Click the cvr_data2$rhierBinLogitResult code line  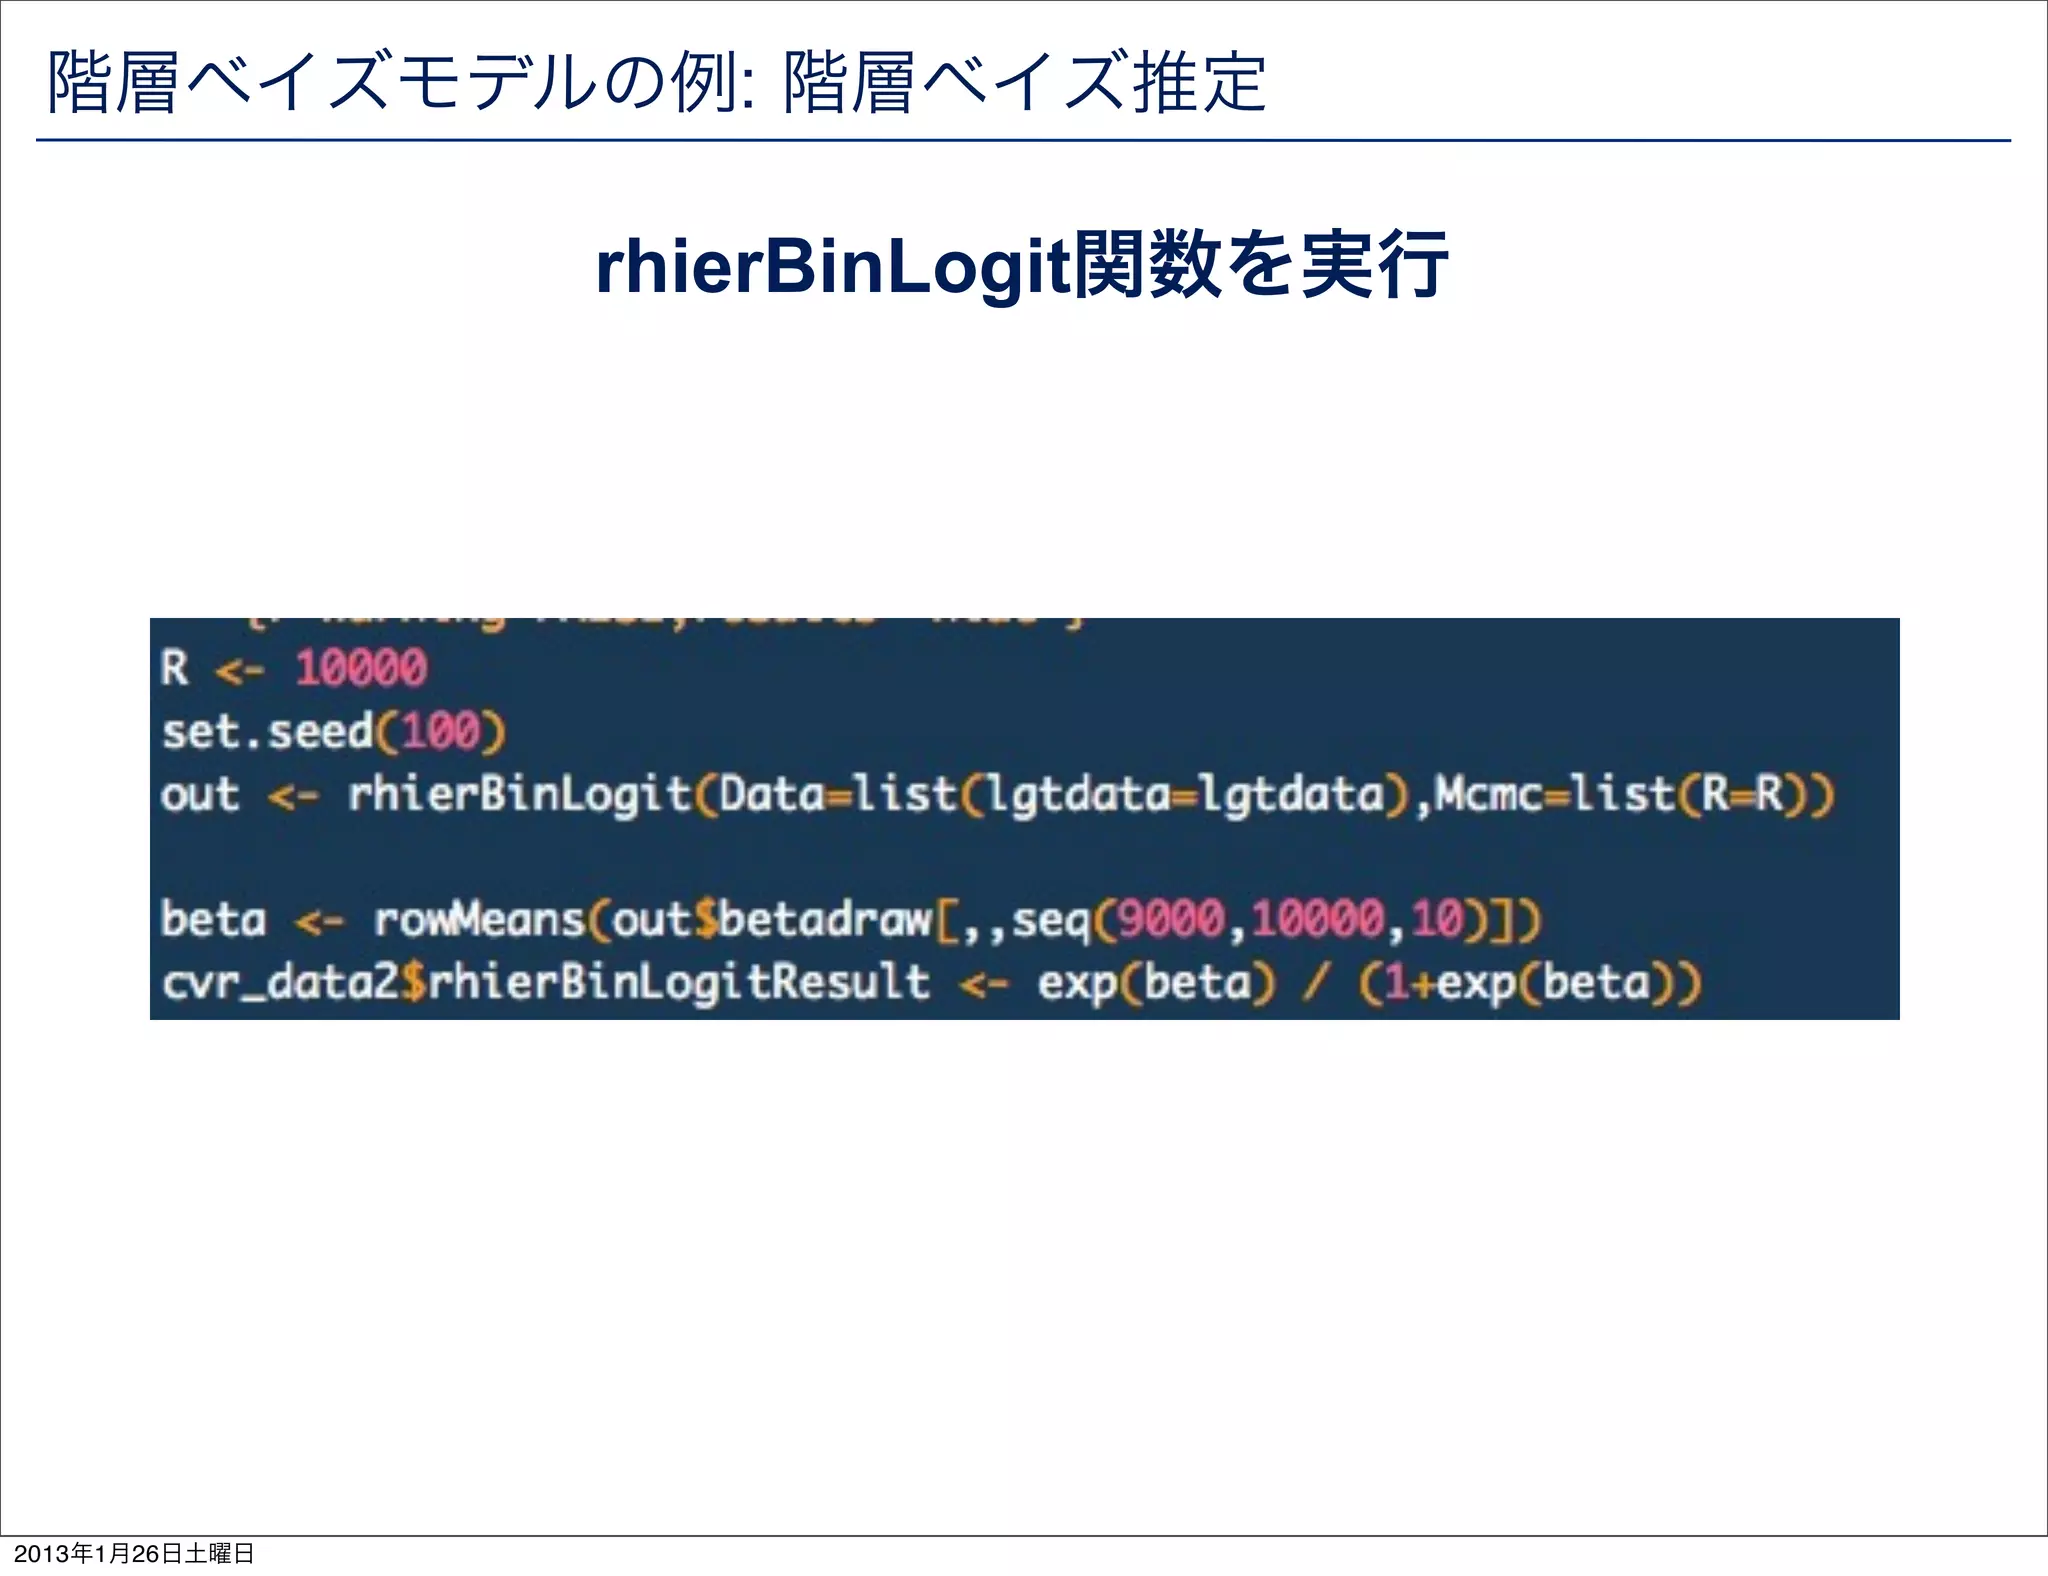pos(931,983)
